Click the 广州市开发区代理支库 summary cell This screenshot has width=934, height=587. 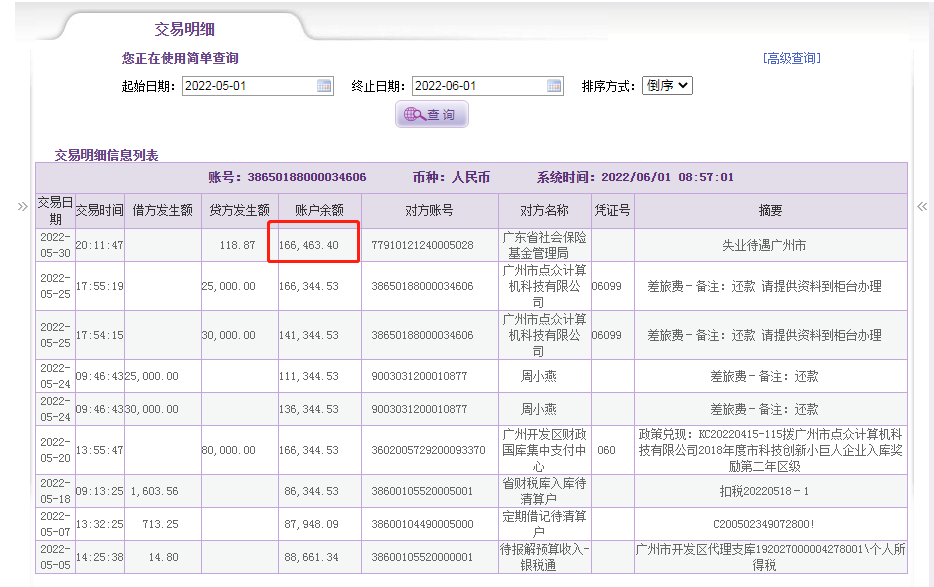click(771, 557)
